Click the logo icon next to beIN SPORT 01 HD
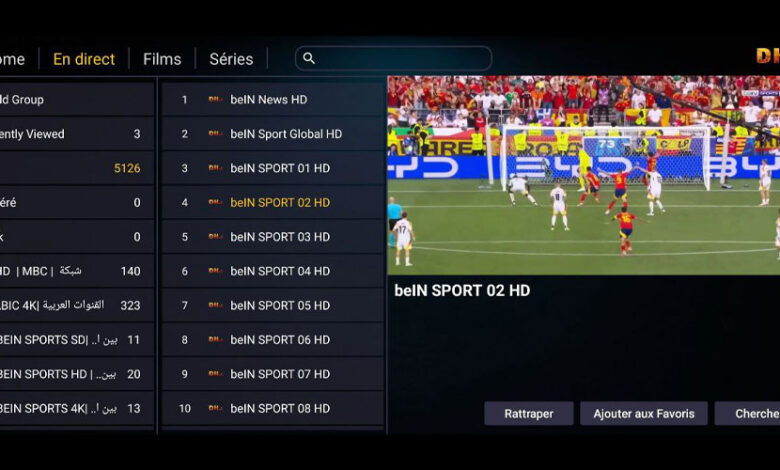780x470 pixels. tap(215, 168)
